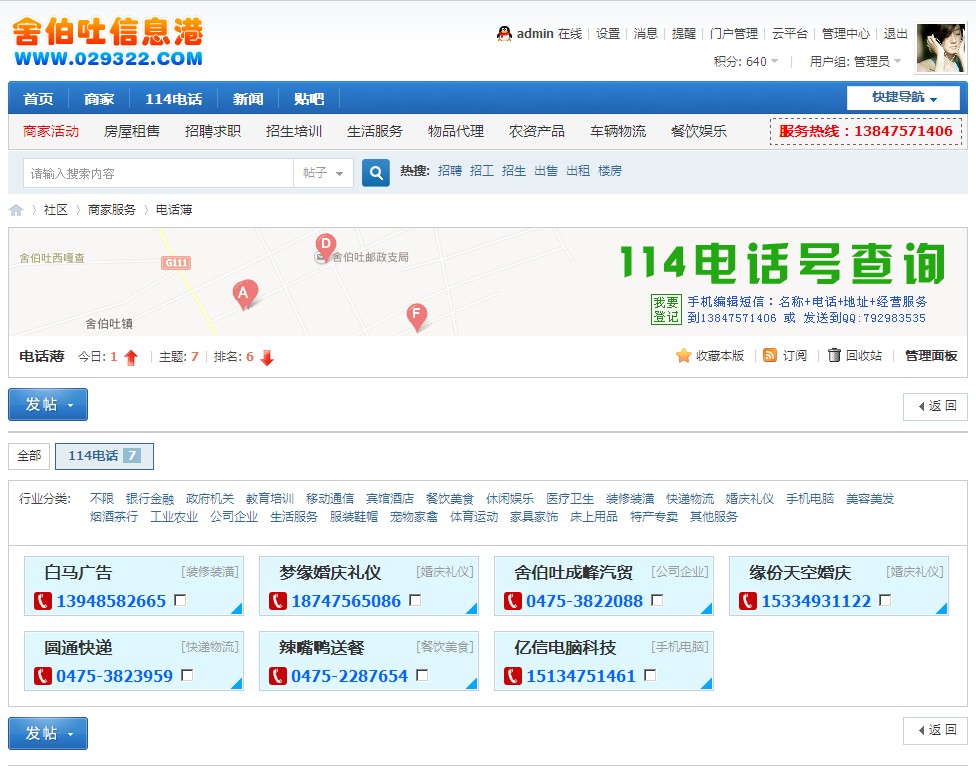
Task: Open the 贴吧 main nav tab
Action: point(309,99)
